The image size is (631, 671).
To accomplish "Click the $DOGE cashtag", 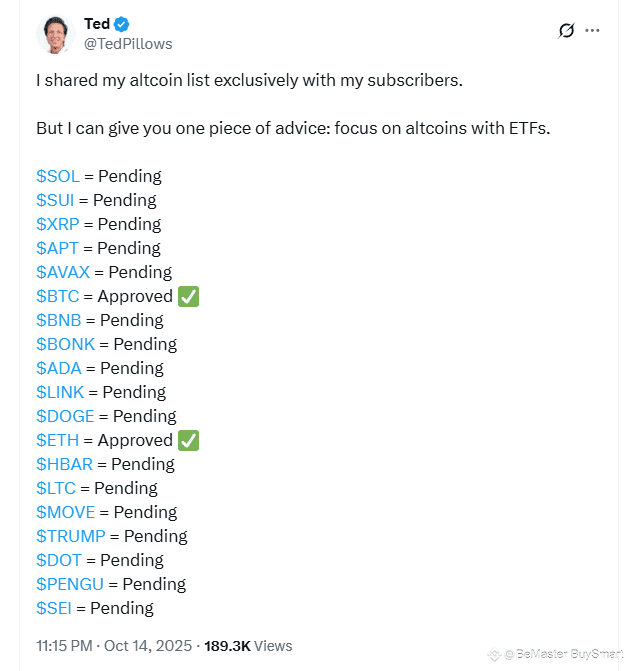I will coord(65,416).
